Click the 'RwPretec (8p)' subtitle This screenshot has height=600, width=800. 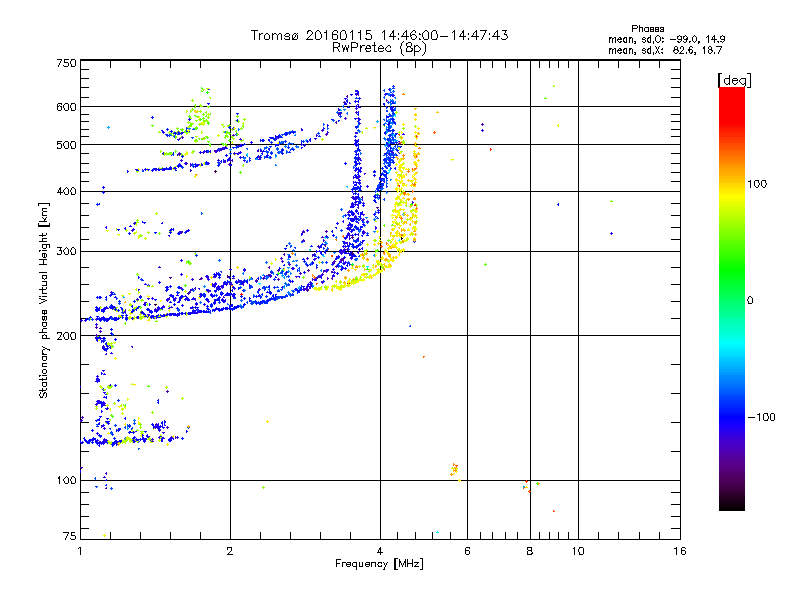coord(379,48)
